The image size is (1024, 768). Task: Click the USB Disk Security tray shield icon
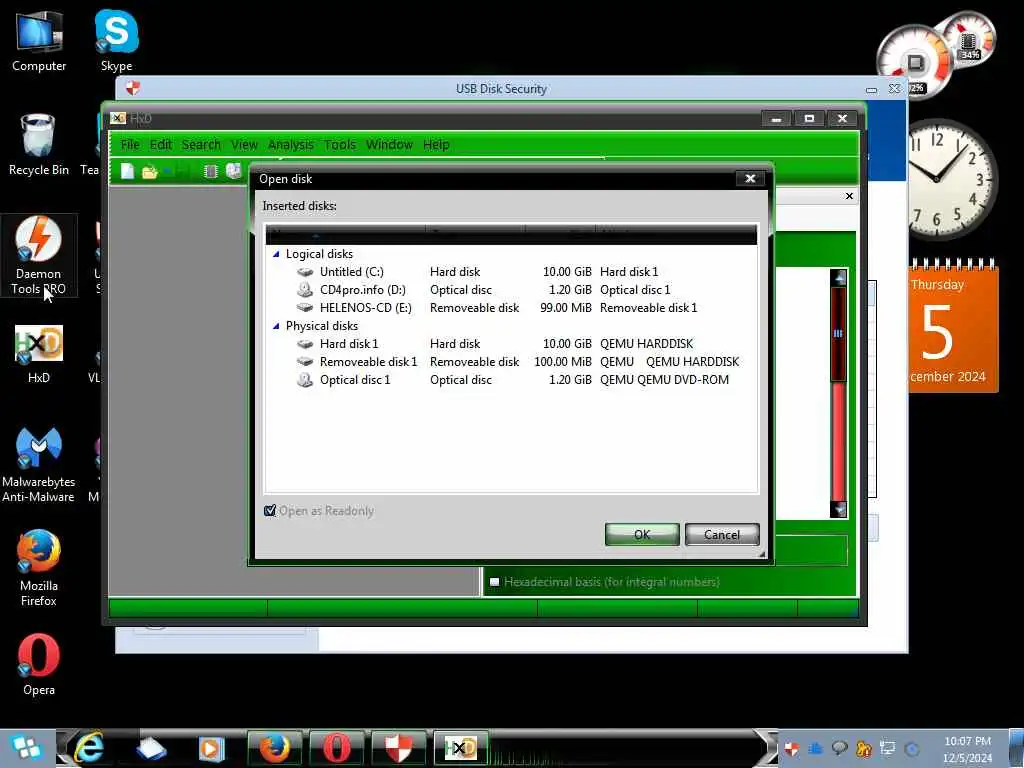click(x=792, y=748)
